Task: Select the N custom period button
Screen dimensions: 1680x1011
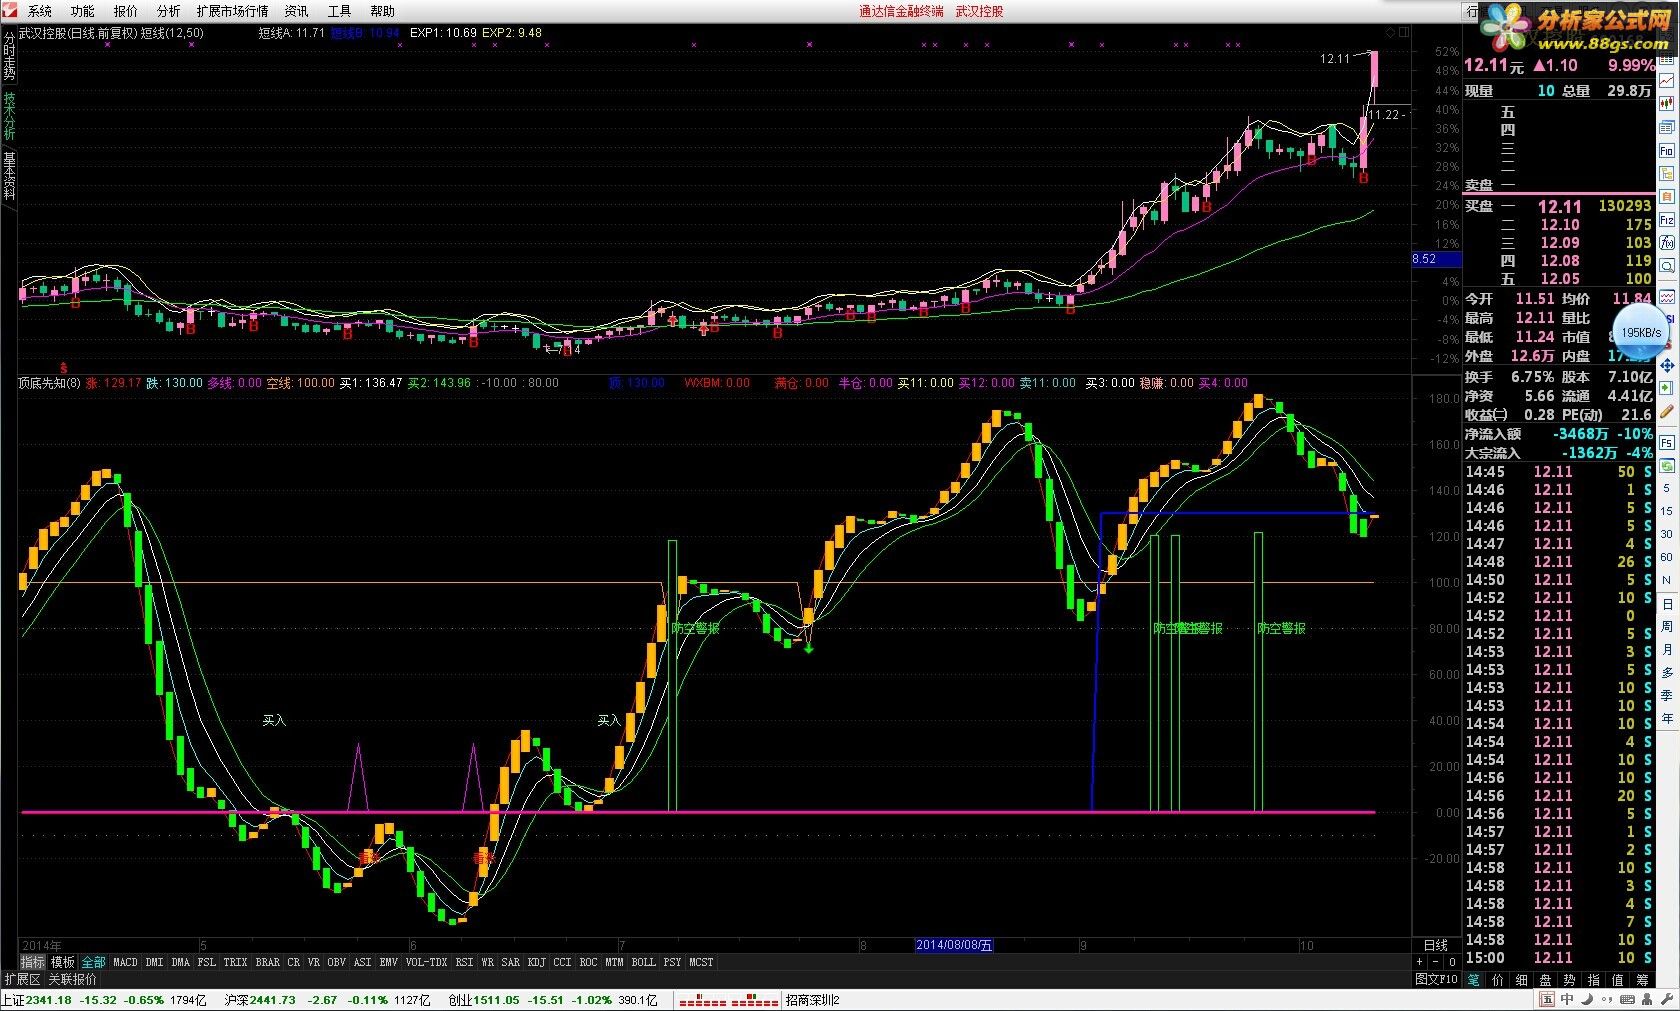Action: pos(1667,580)
